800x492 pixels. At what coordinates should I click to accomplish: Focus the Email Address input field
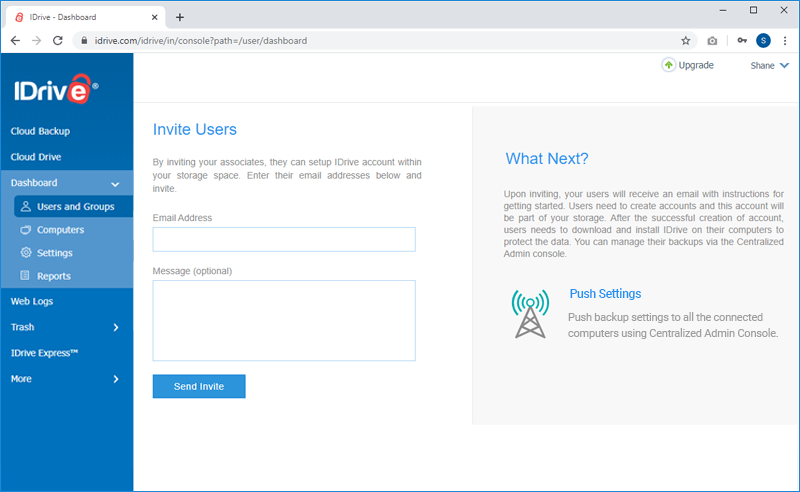pyautogui.click(x=284, y=239)
